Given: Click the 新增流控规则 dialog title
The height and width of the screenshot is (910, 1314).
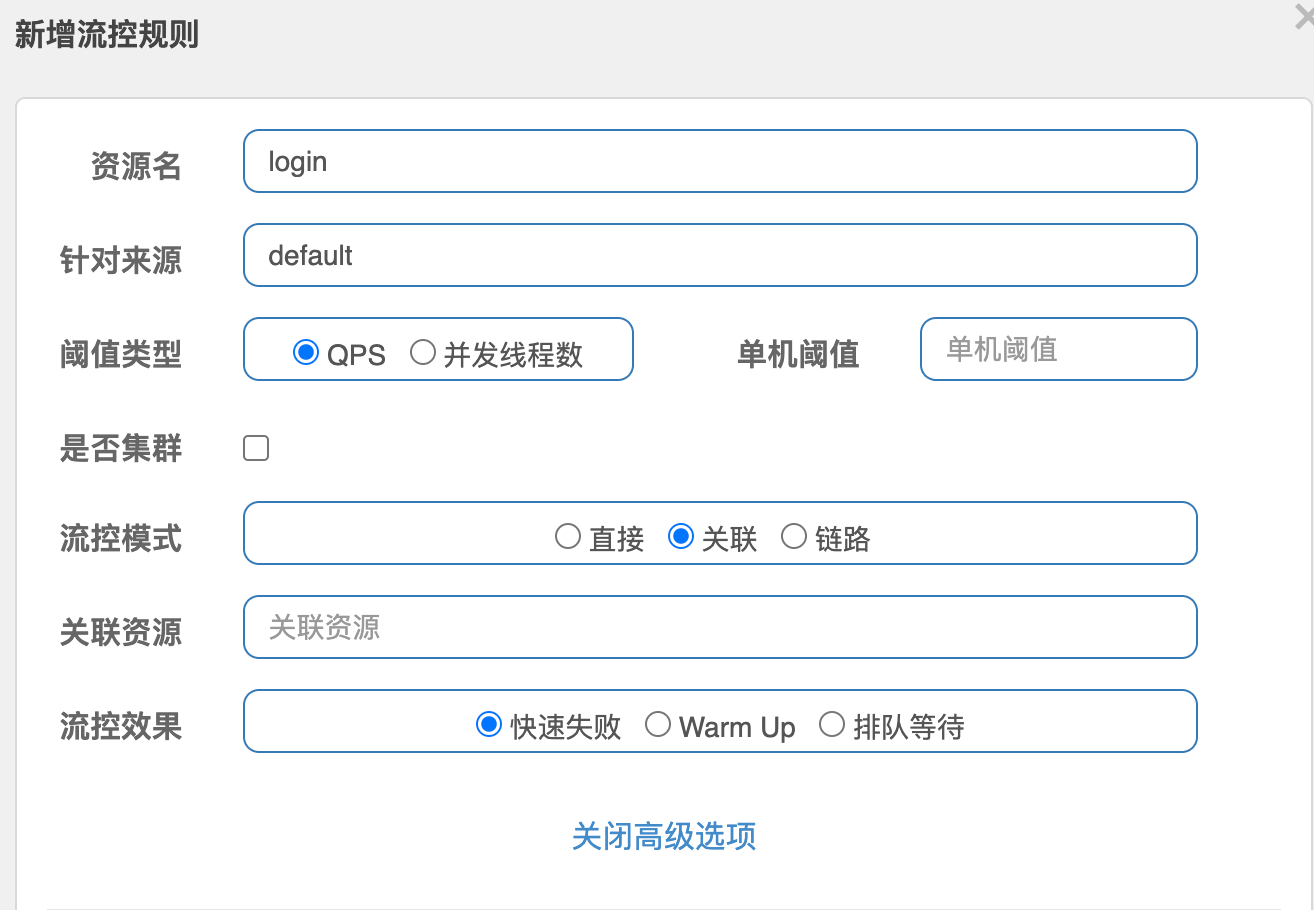Looking at the screenshot, I should (x=107, y=35).
